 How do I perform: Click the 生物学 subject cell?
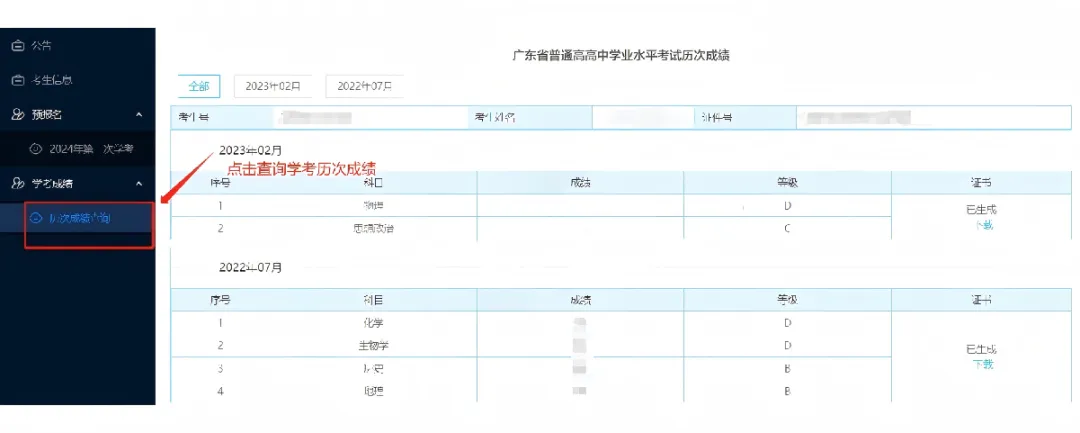tap(373, 345)
